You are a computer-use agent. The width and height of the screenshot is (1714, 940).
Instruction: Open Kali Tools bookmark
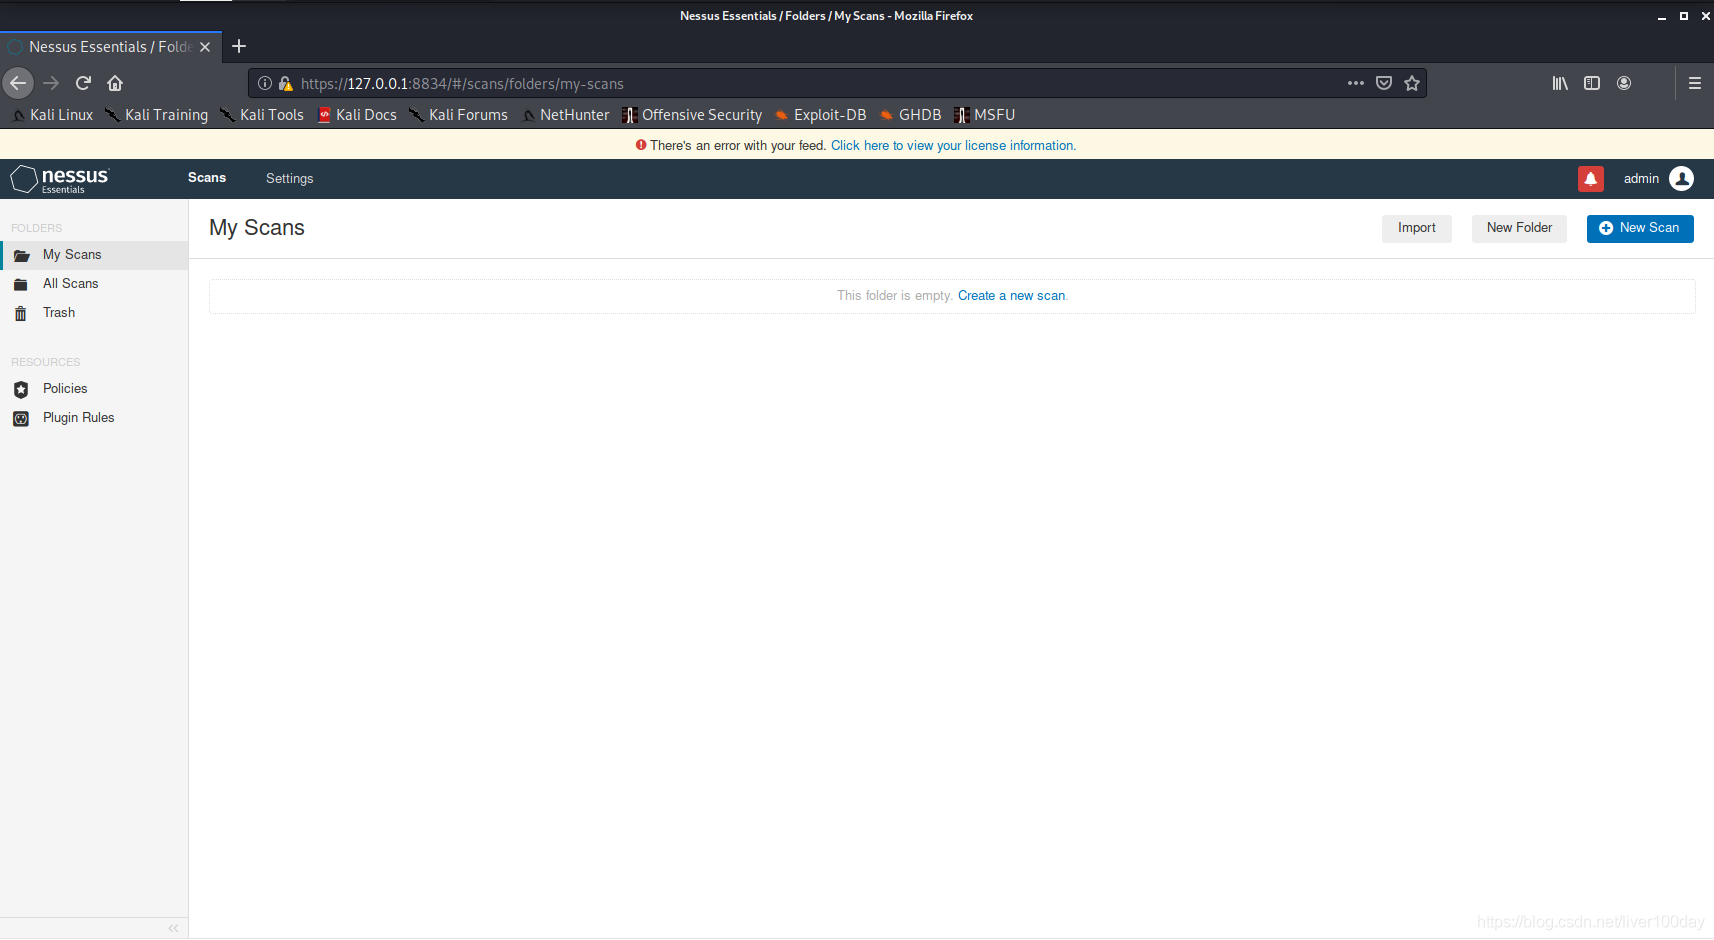[x=262, y=115]
